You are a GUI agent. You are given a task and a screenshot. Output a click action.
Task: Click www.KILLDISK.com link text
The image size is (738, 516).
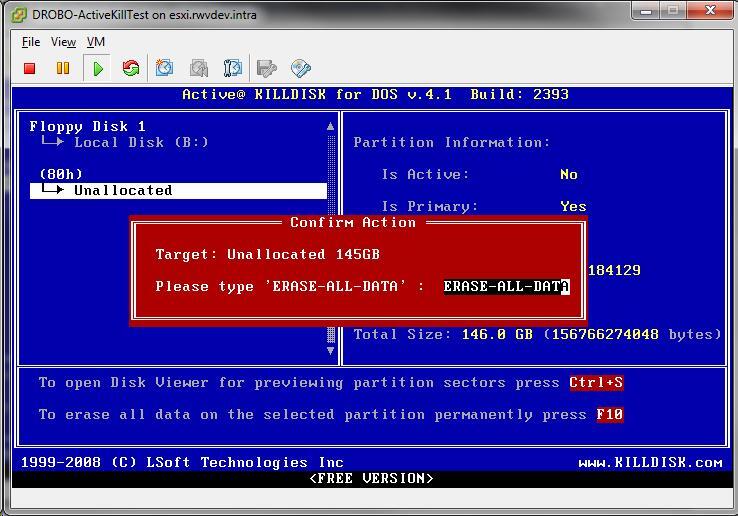650,462
